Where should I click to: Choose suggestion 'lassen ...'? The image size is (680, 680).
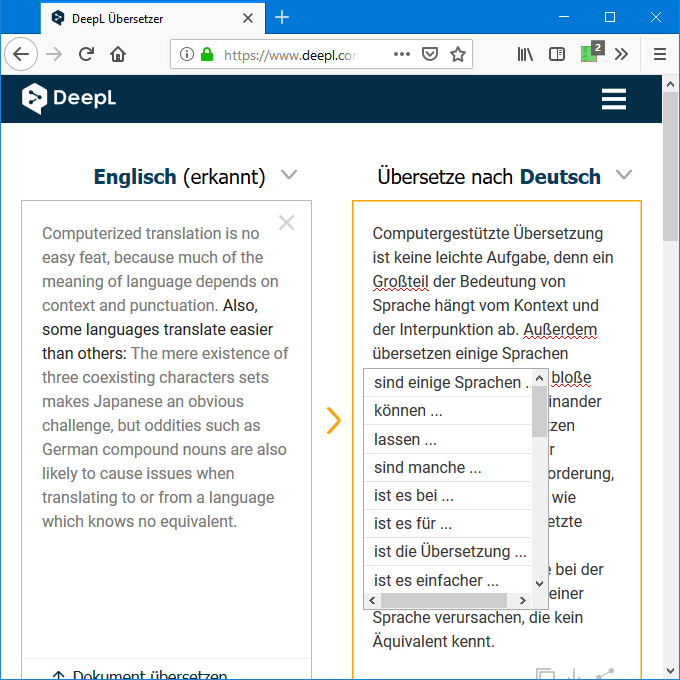[448, 439]
